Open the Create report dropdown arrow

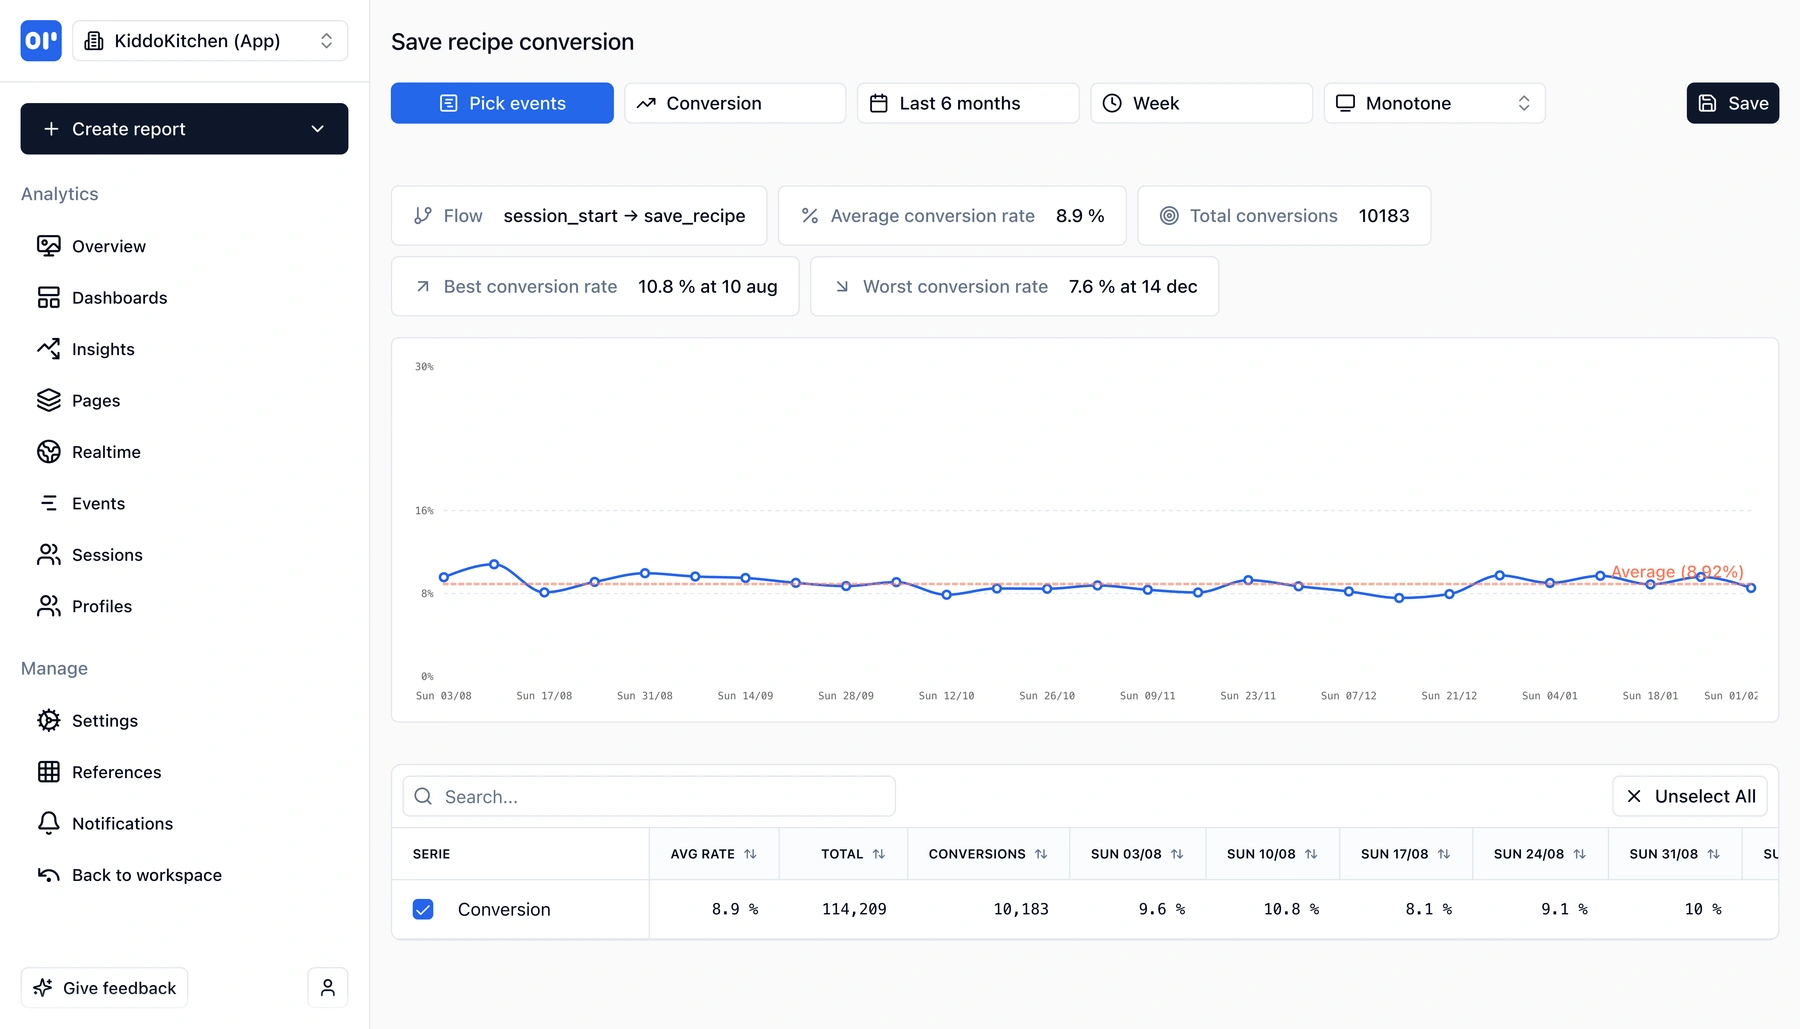(x=318, y=129)
